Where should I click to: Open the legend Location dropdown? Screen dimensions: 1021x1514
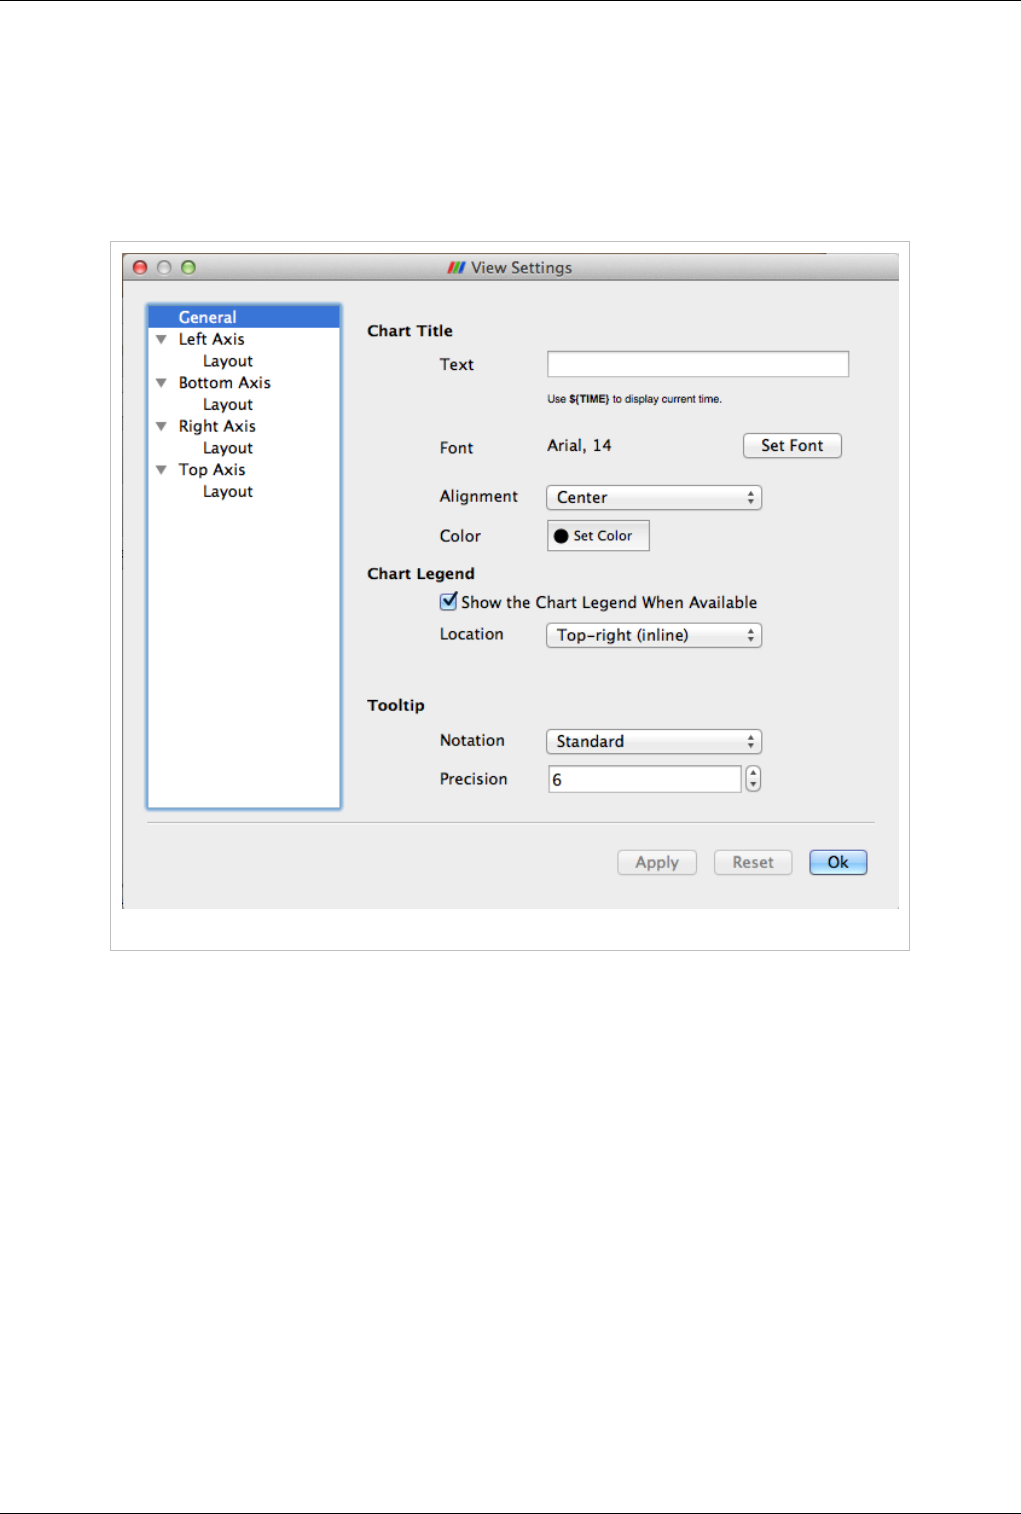pos(654,636)
